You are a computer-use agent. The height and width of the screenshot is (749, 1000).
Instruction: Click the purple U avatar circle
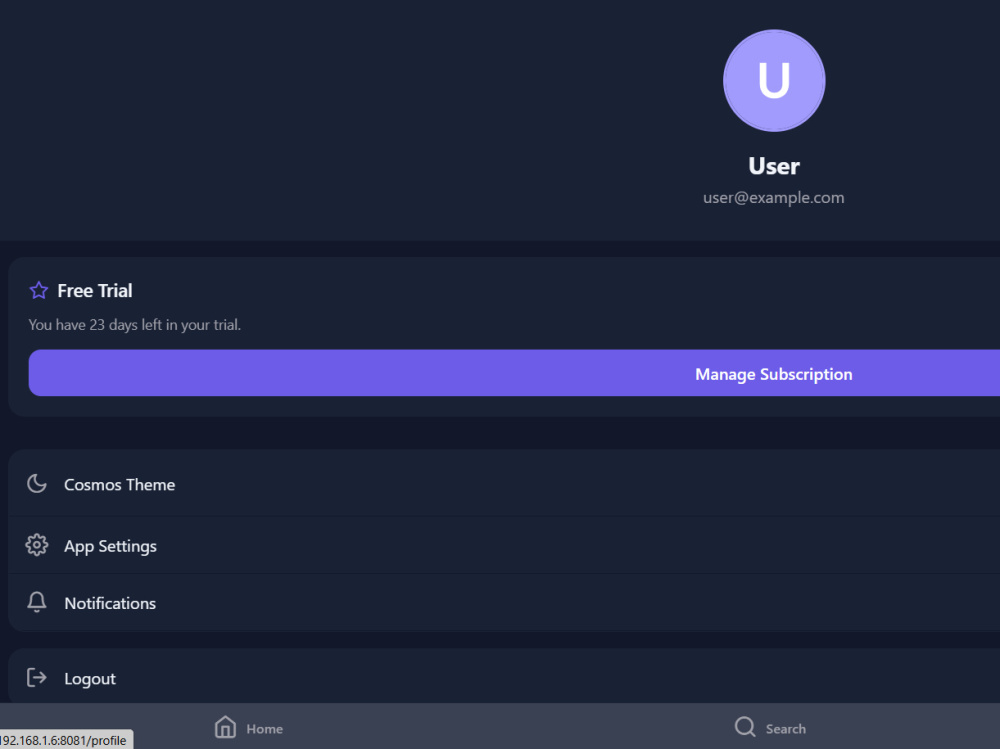coord(774,80)
